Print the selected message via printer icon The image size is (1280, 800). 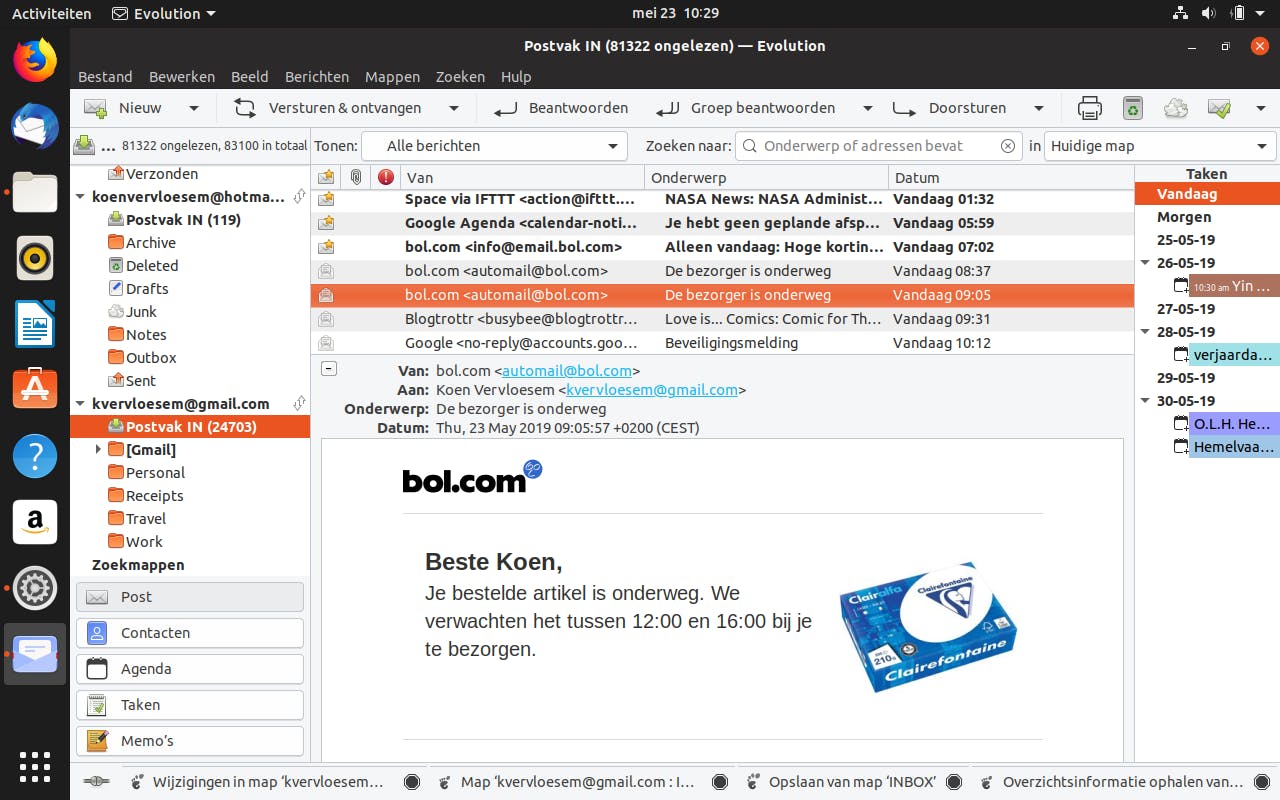pyautogui.click(x=1089, y=108)
